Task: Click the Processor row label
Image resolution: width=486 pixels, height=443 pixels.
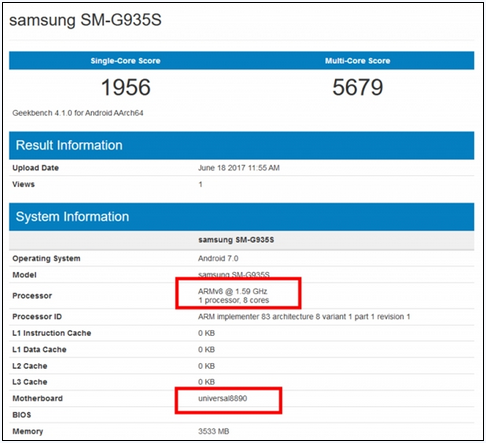Action: 32,296
